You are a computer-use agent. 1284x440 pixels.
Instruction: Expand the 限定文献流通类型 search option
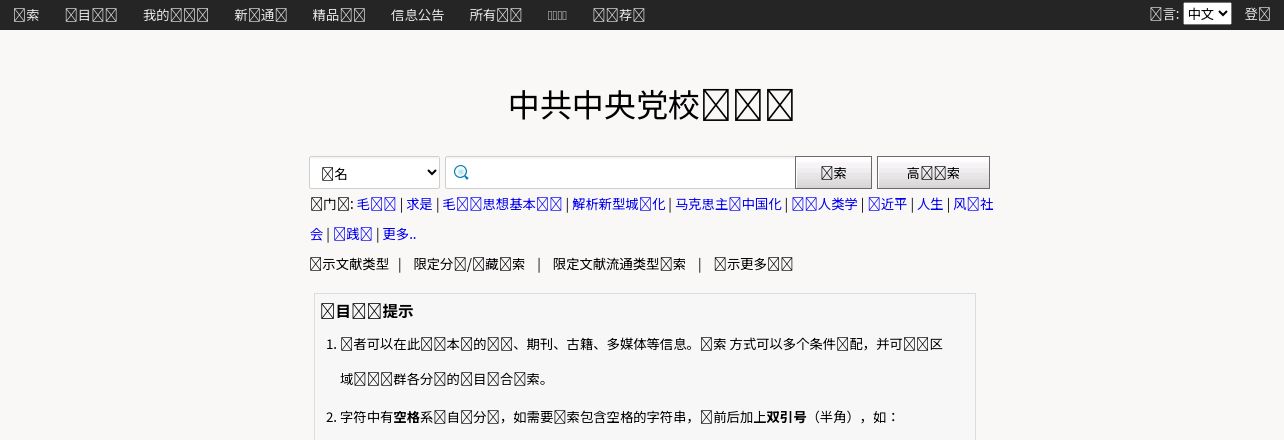pyautogui.click(x=619, y=264)
